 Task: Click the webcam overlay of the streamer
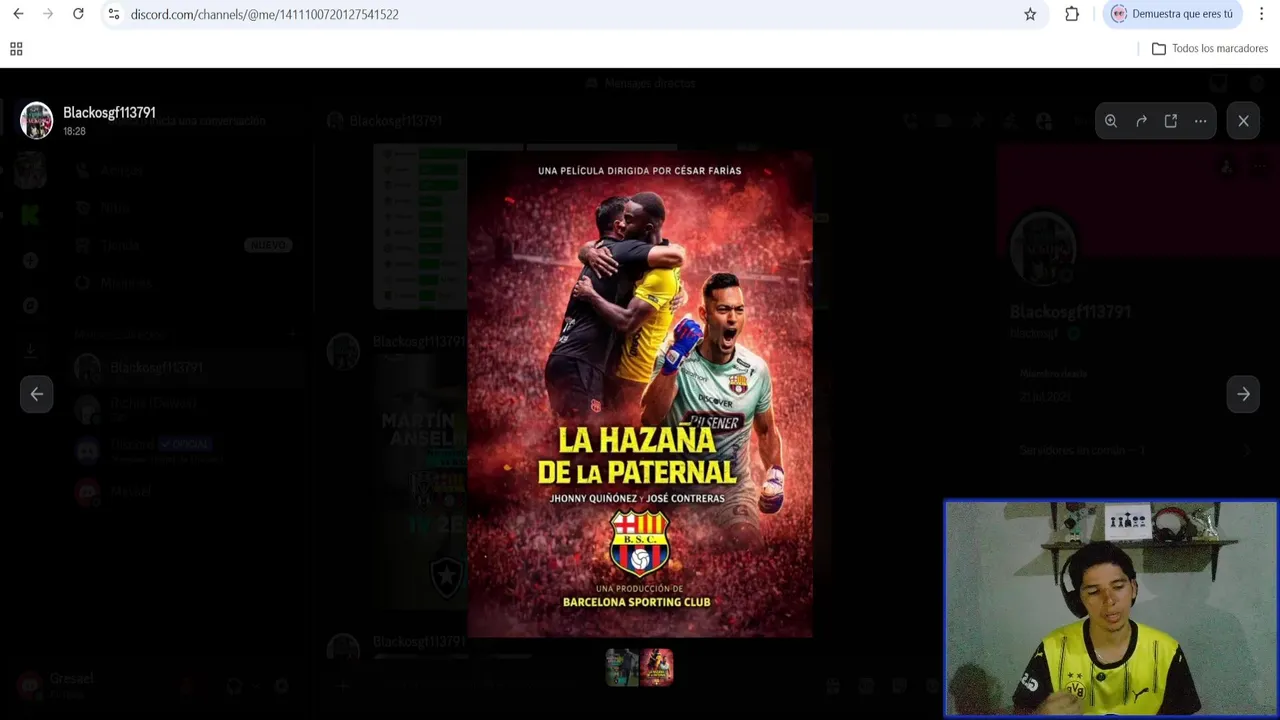pyautogui.click(x=1111, y=609)
